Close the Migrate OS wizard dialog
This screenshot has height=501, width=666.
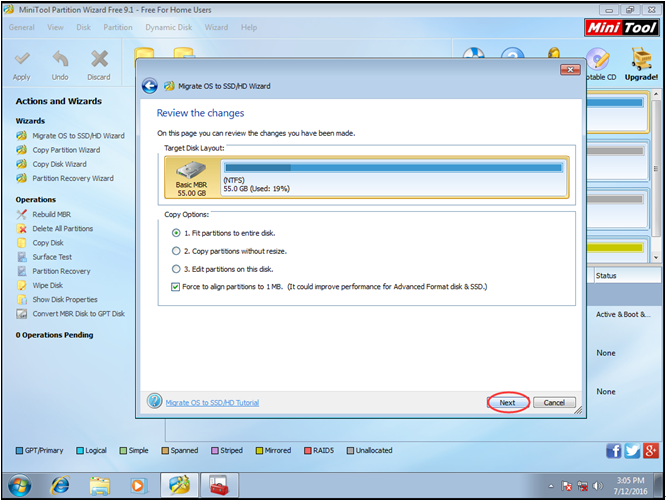(x=570, y=69)
